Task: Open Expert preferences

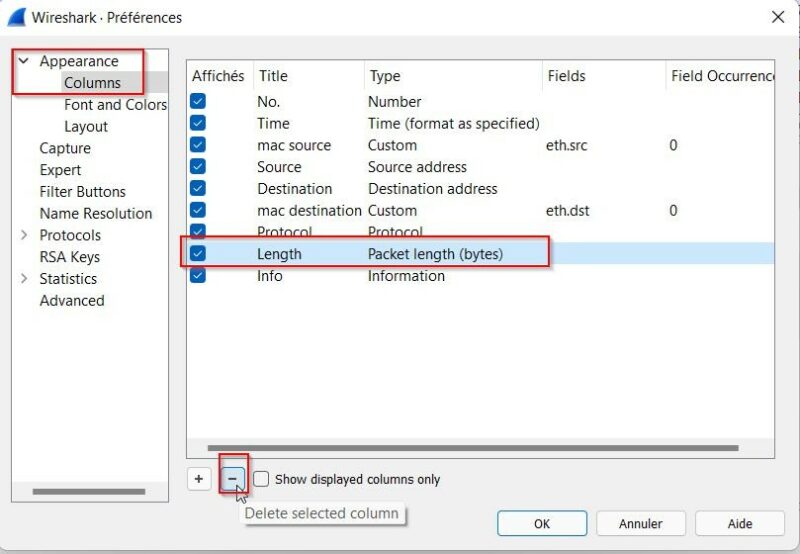Action: pyautogui.click(x=60, y=170)
